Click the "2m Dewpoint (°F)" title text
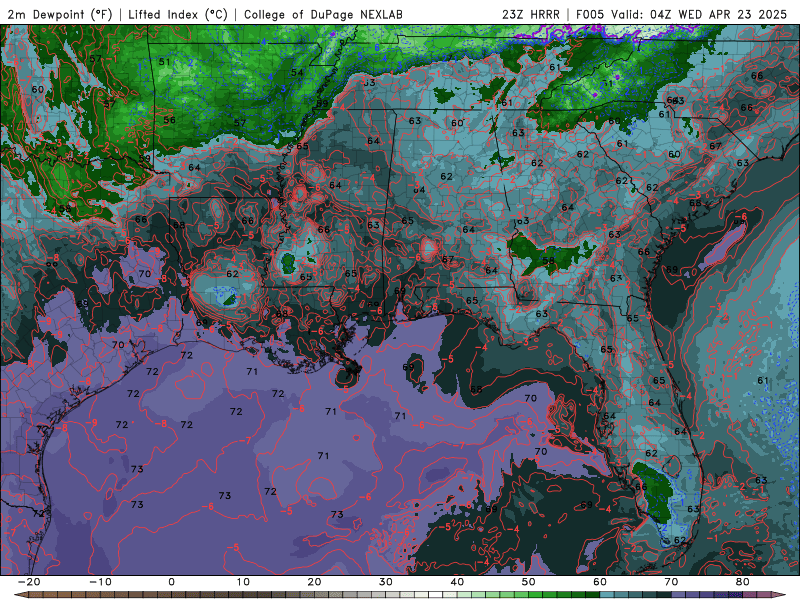 [60, 15]
